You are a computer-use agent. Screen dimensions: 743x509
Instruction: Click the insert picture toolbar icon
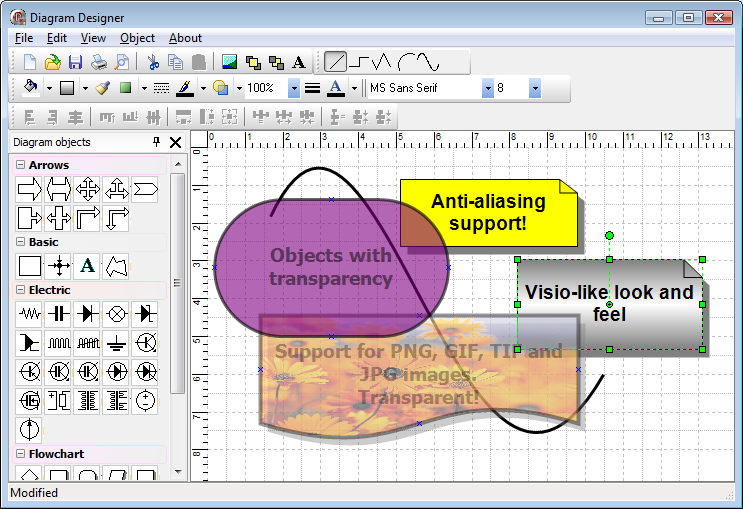[229, 62]
